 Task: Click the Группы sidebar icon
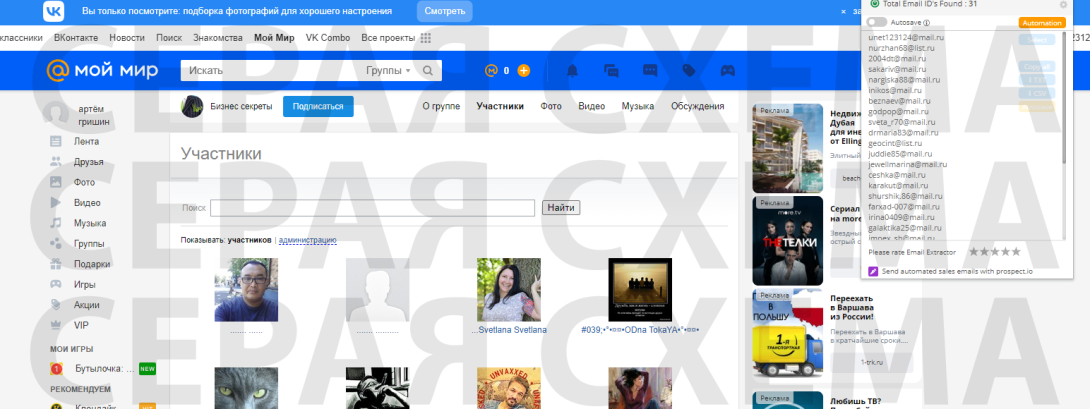tap(56, 243)
